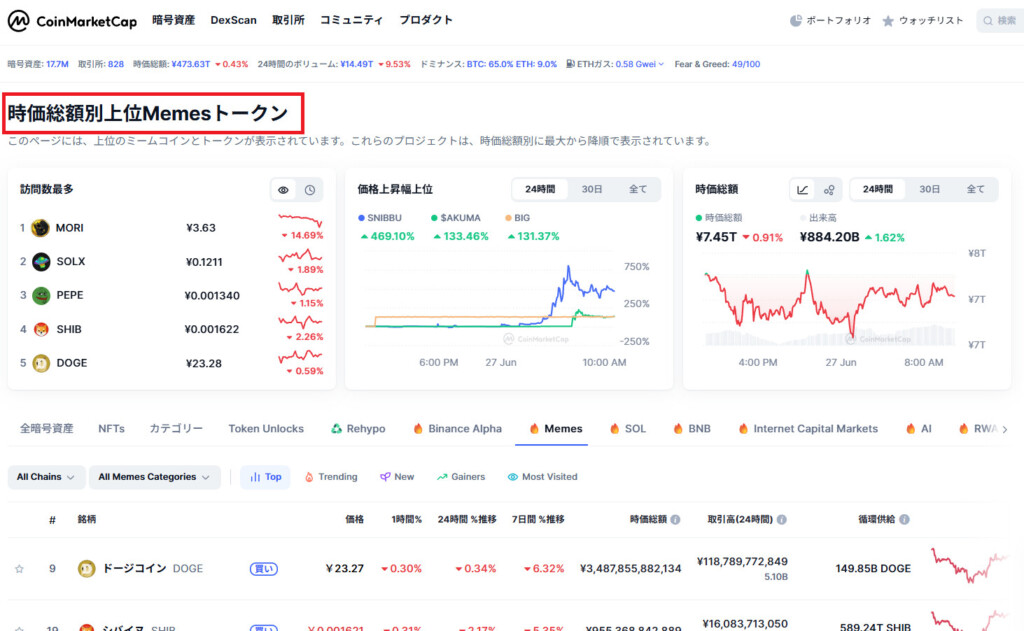
Task: Open the 取引所 navigation menu
Action: pos(288,20)
